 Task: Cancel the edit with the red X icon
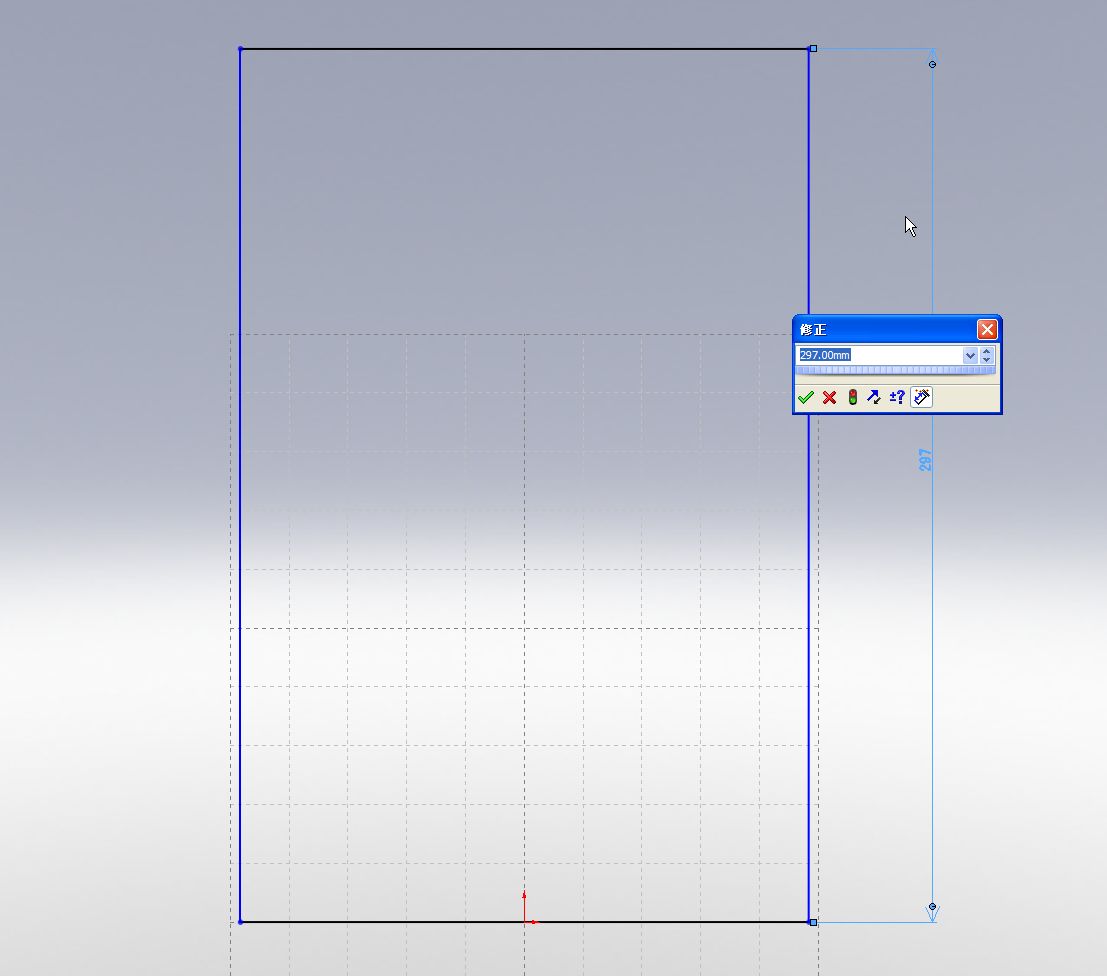829,397
